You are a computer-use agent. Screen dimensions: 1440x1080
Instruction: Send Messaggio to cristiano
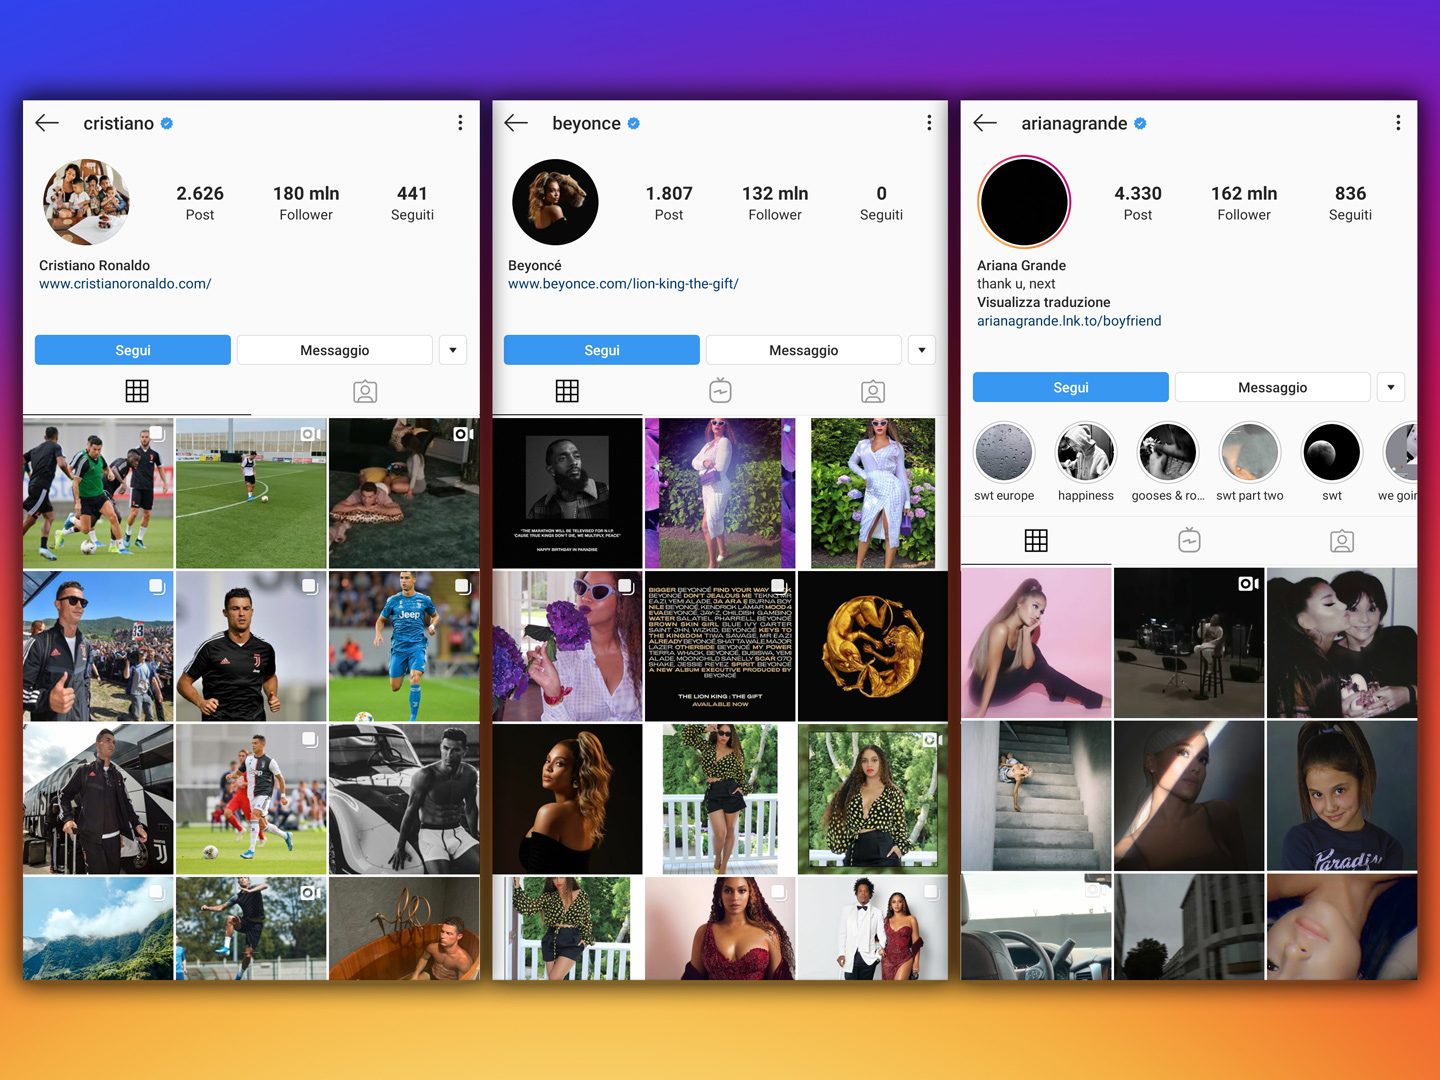coord(335,350)
